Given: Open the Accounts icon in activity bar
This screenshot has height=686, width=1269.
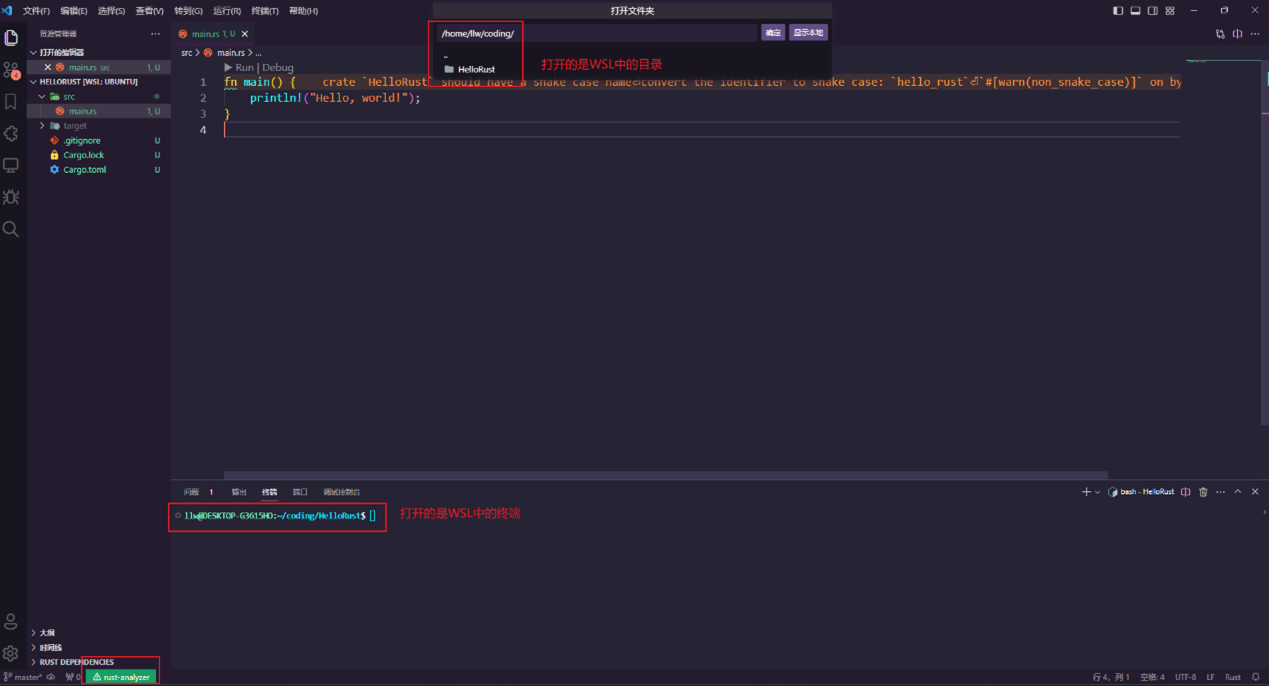Looking at the screenshot, I should 11,621.
